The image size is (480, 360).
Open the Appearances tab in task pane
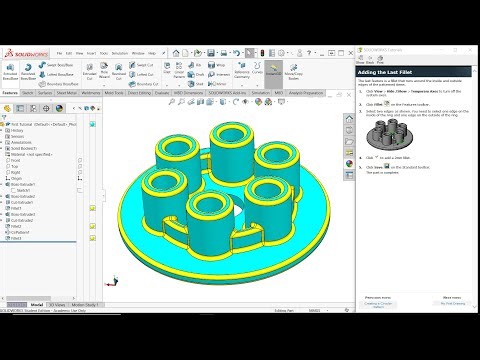349,164
